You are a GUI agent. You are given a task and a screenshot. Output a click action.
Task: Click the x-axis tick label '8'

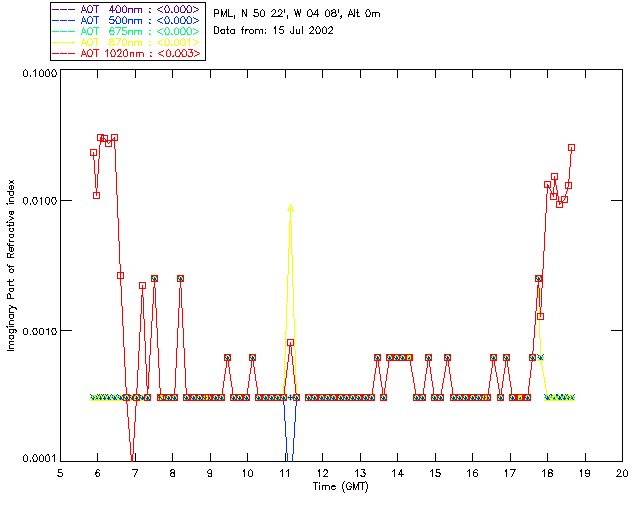click(173, 473)
